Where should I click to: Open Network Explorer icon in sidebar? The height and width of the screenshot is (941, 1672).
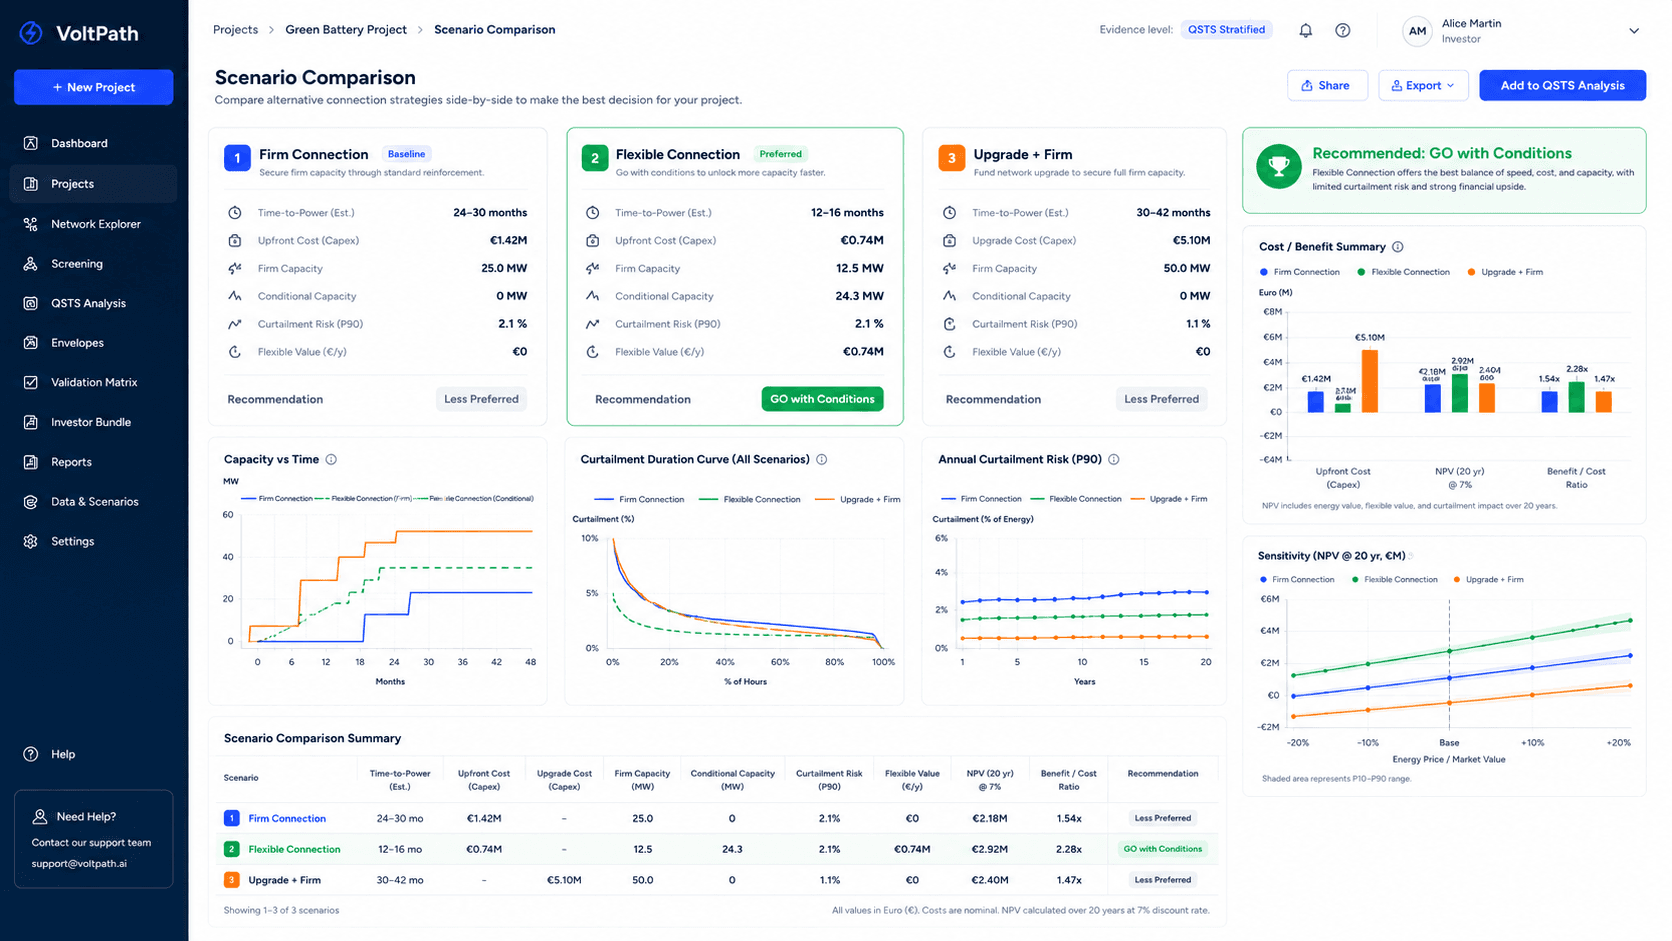[31, 224]
